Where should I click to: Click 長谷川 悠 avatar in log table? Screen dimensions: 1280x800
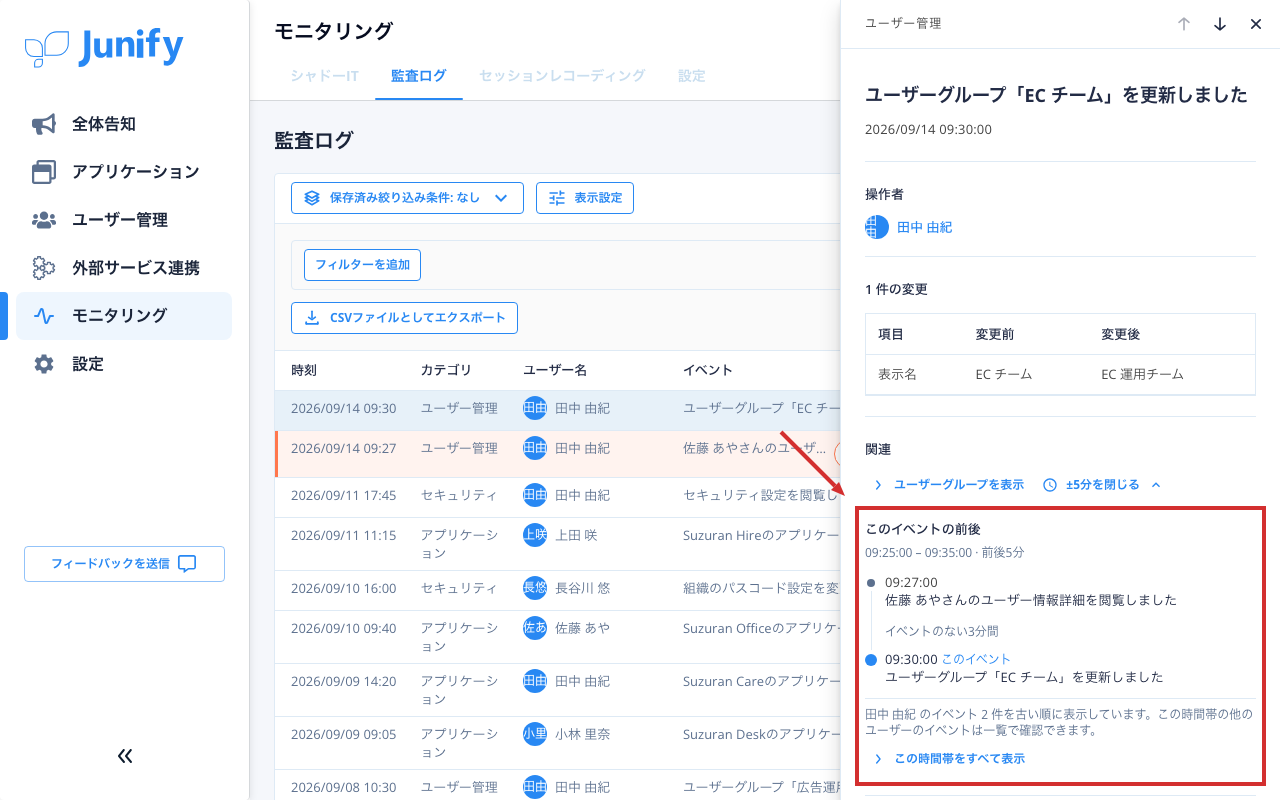point(535,588)
